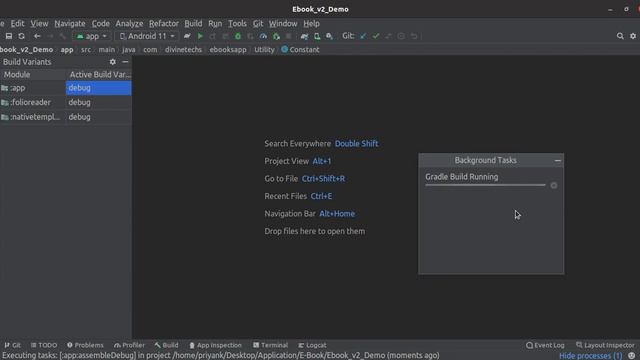
Task: Open the Logcat tool window tab
Action: (312, 345)
